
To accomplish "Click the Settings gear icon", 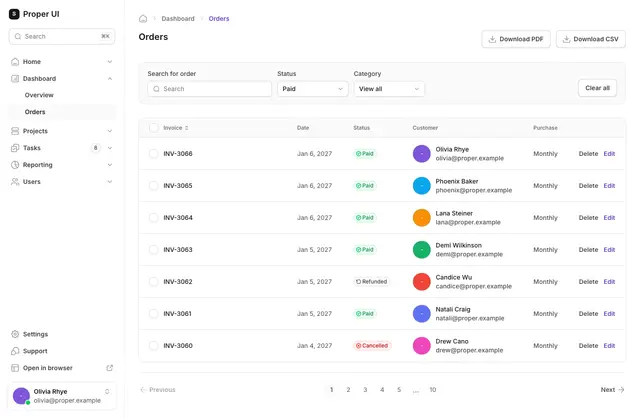I will [15, 334].
